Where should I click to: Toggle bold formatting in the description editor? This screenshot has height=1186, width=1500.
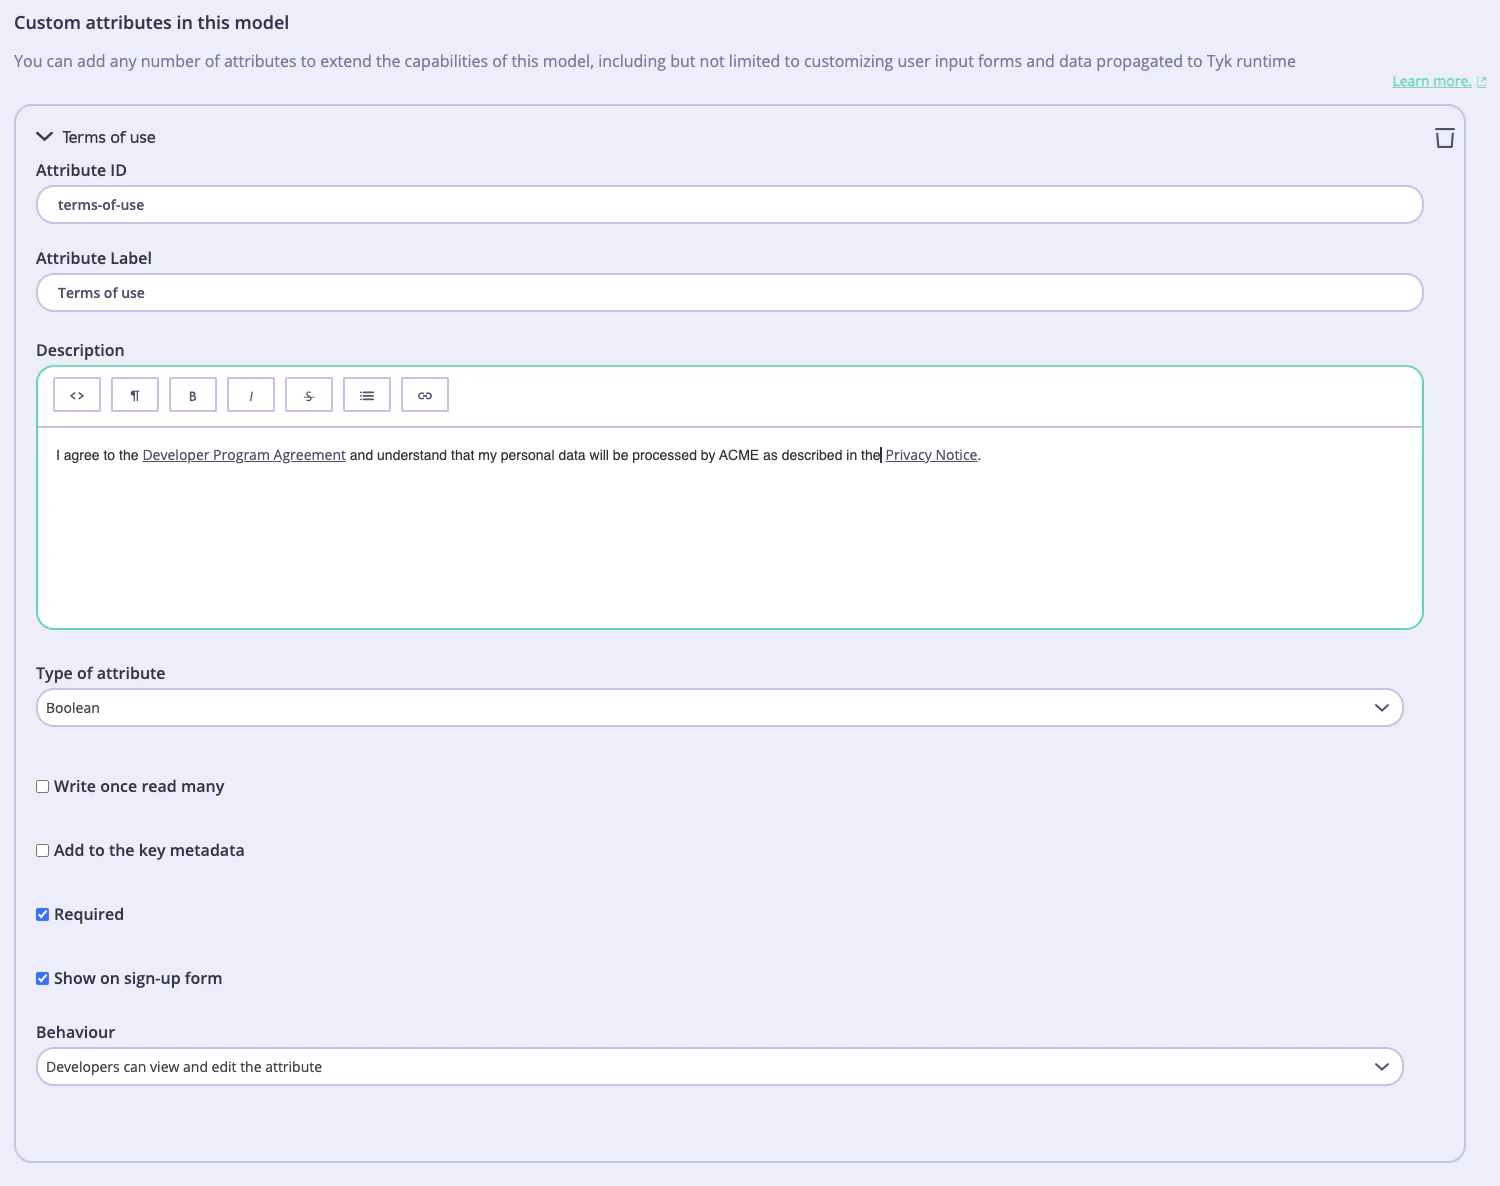click(x=192, y=394)
